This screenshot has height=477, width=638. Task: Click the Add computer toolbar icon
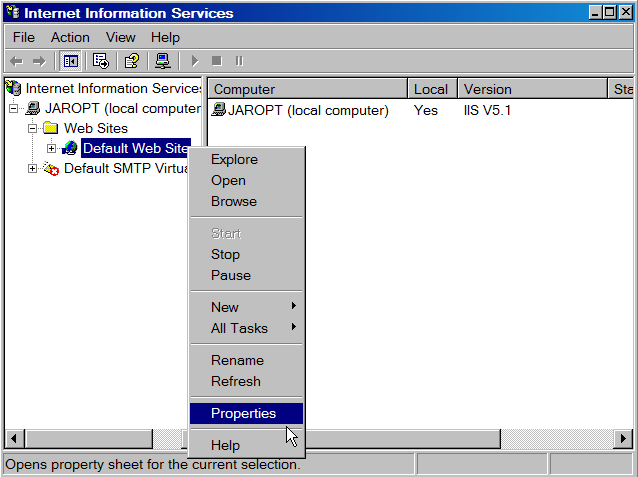[163, 61]
